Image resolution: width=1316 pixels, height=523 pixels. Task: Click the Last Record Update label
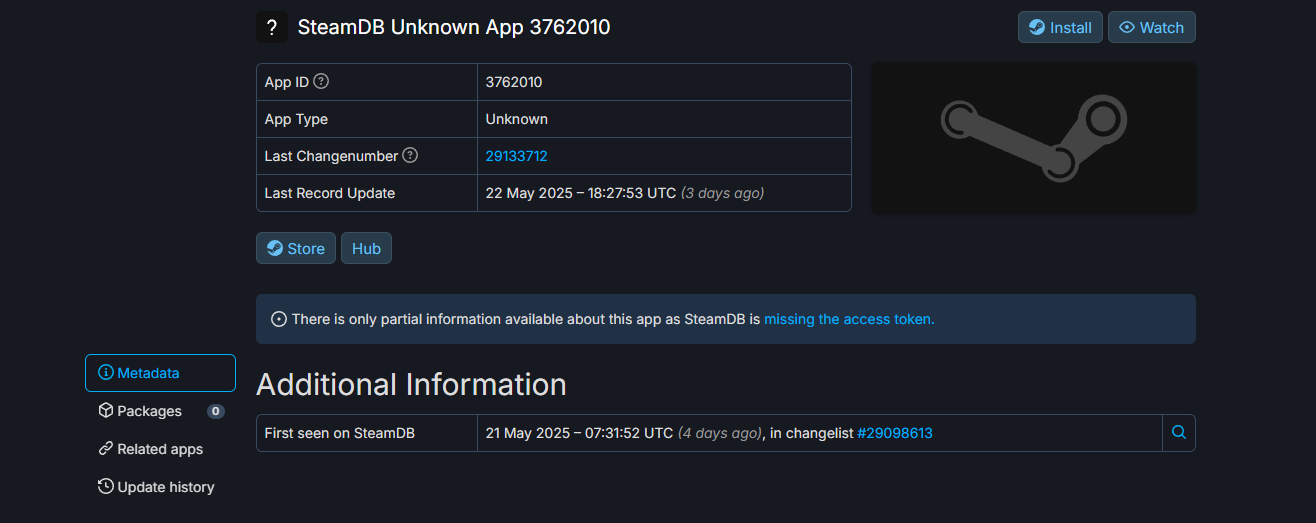(x=330, y=193)
